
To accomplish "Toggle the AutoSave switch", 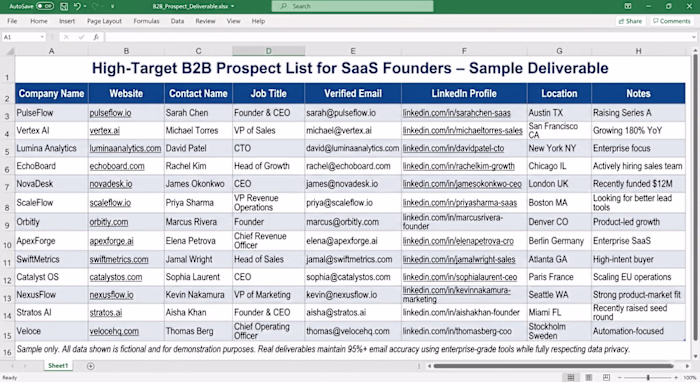I will click(45, 6).
